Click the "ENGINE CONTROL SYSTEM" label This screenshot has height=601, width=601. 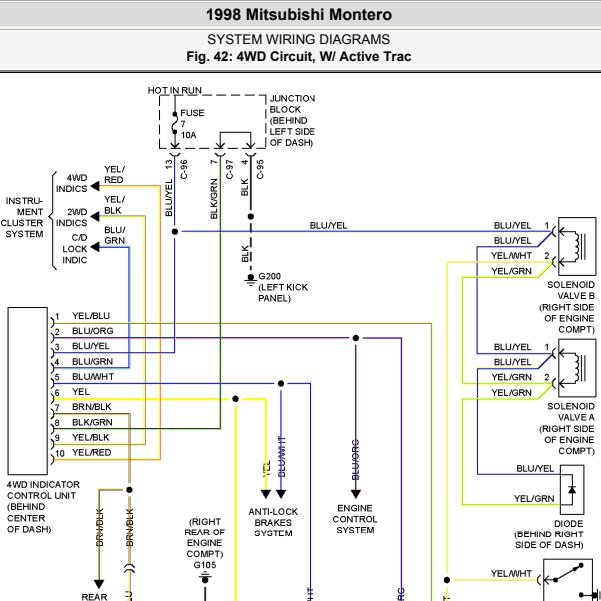point(355,519)
